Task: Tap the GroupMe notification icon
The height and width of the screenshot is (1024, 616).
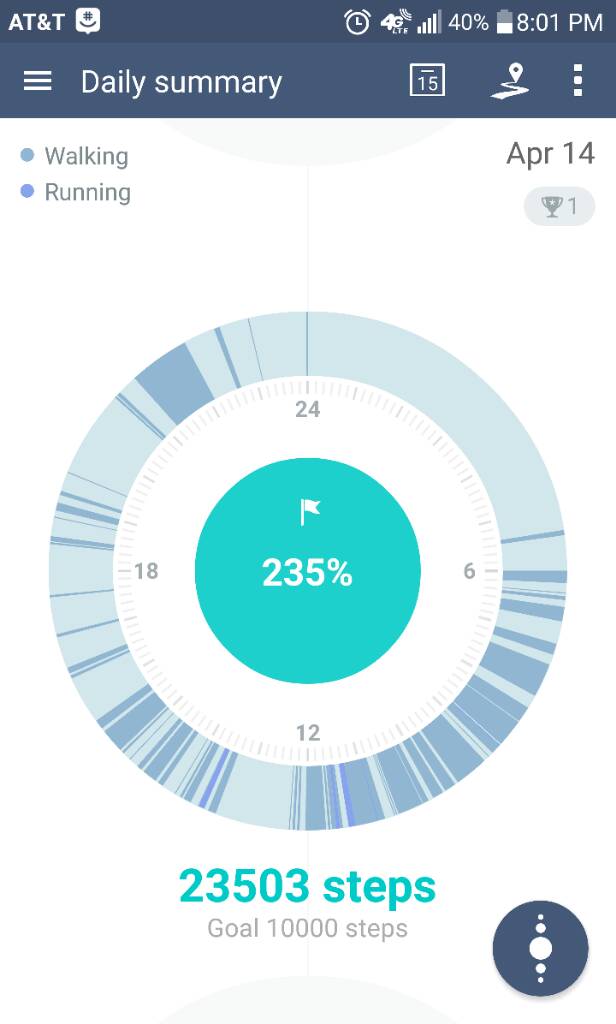Action: point(88,22)
